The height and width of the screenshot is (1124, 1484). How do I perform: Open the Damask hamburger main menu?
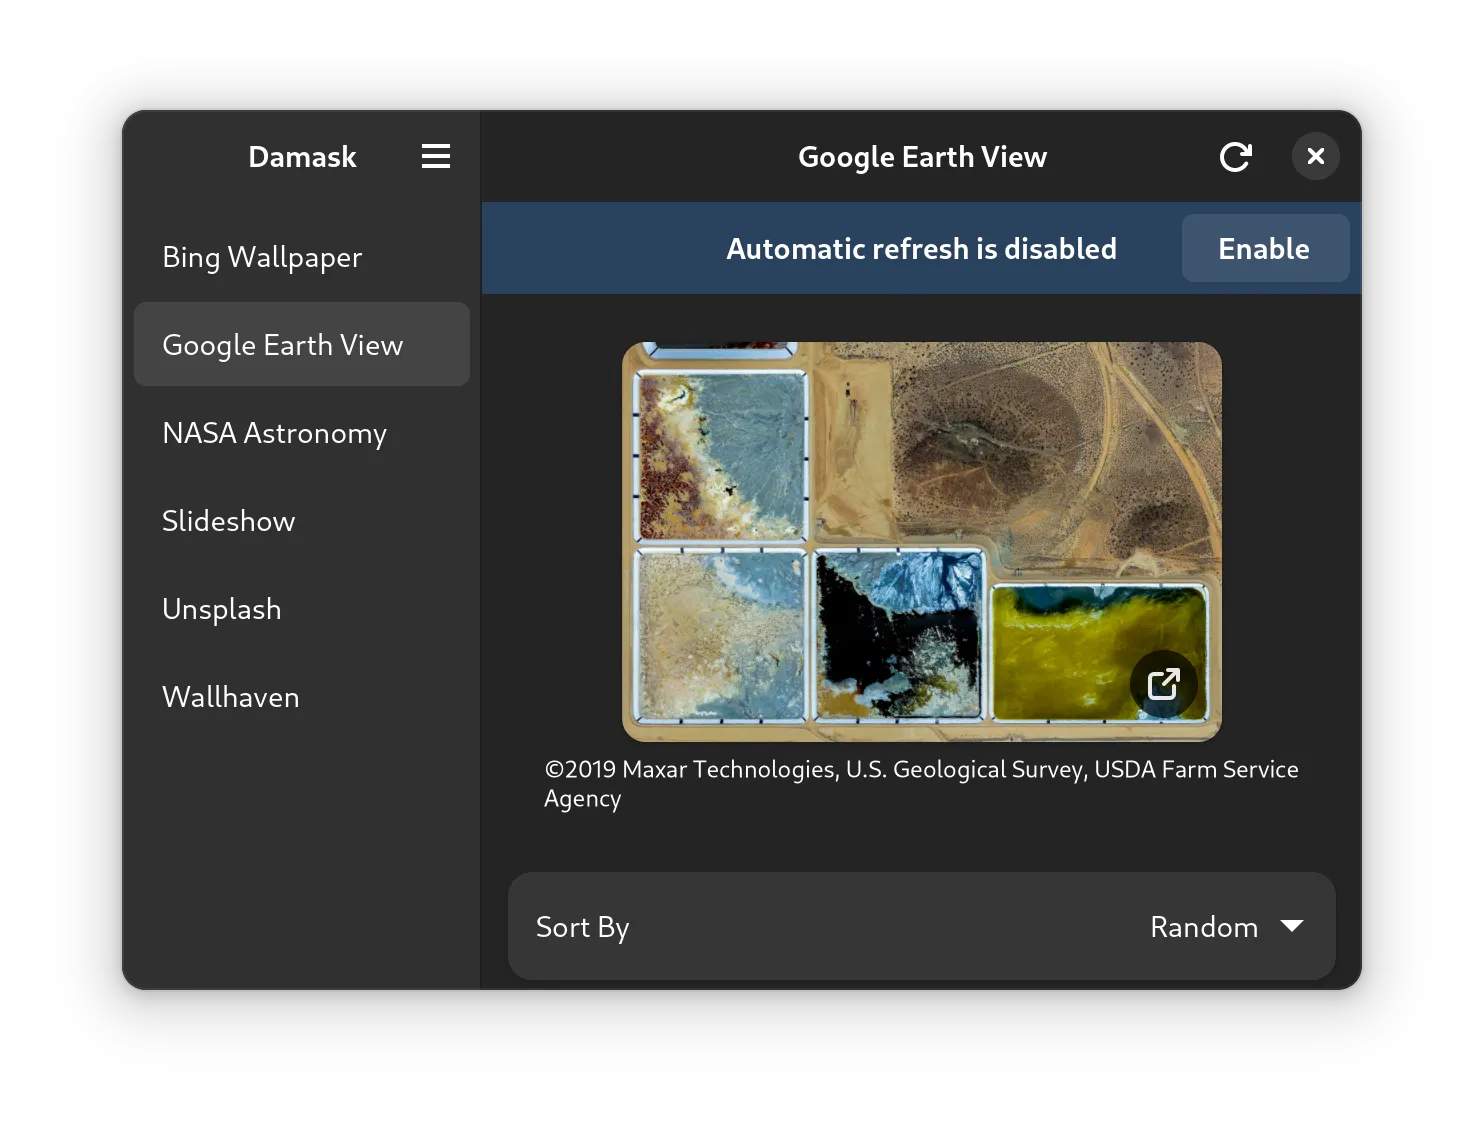tap(435, 156)
